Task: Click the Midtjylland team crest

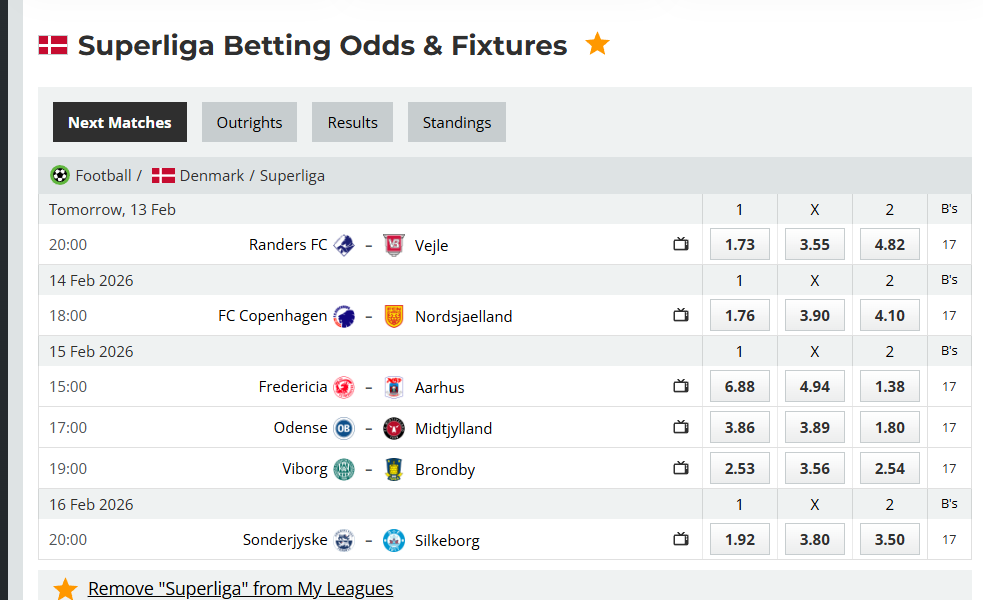Action: [394, 428]
